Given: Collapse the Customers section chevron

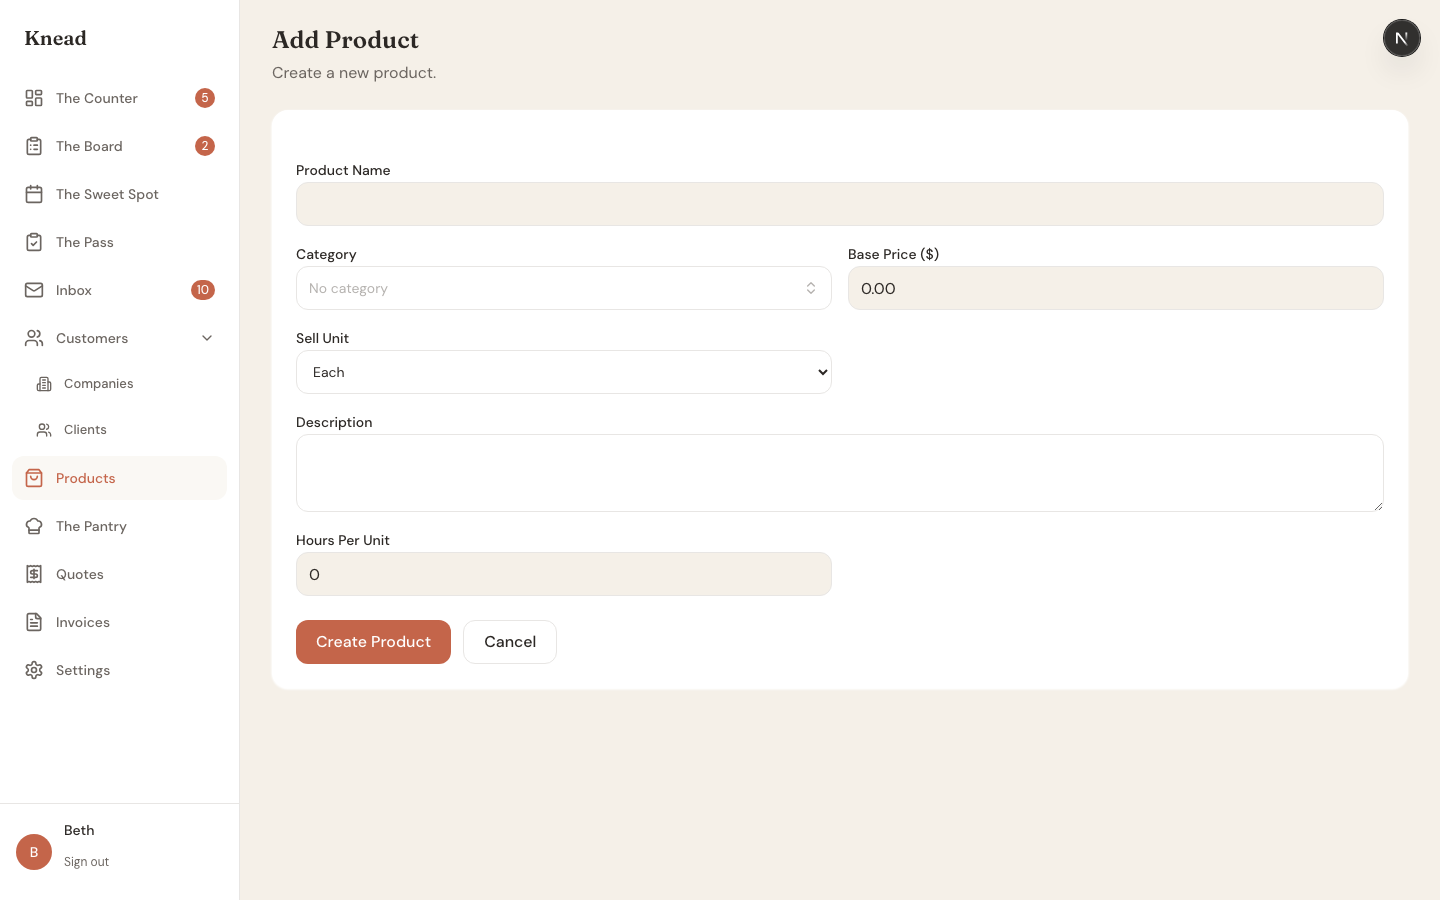Looking at the screenshot, I should click(207, 338).
